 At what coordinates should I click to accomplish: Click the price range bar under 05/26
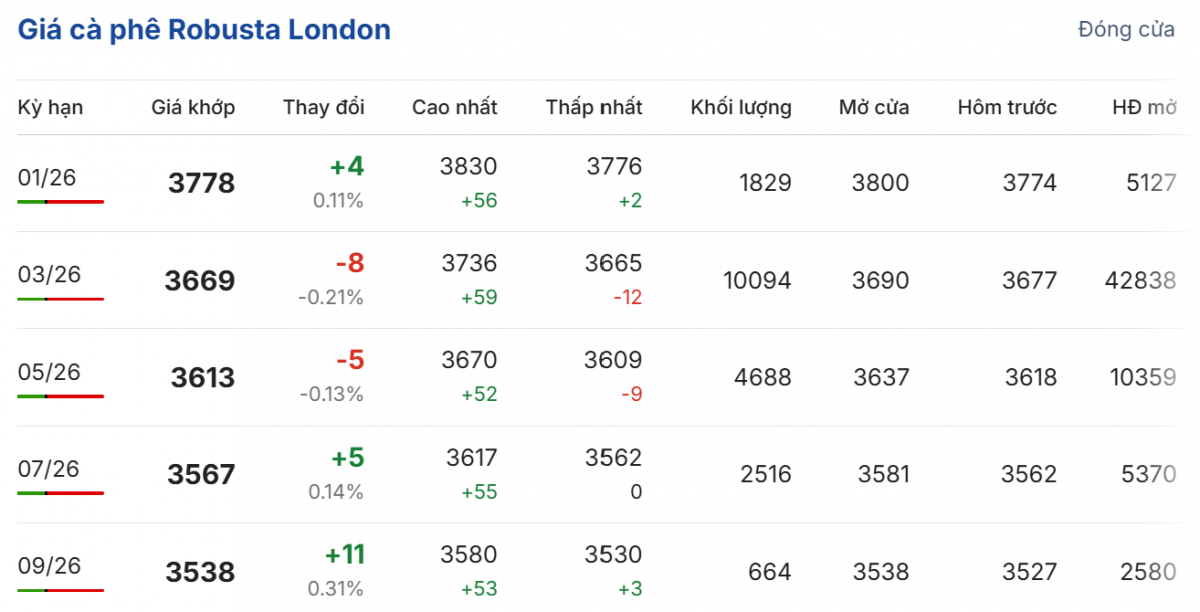pos(60,396)
